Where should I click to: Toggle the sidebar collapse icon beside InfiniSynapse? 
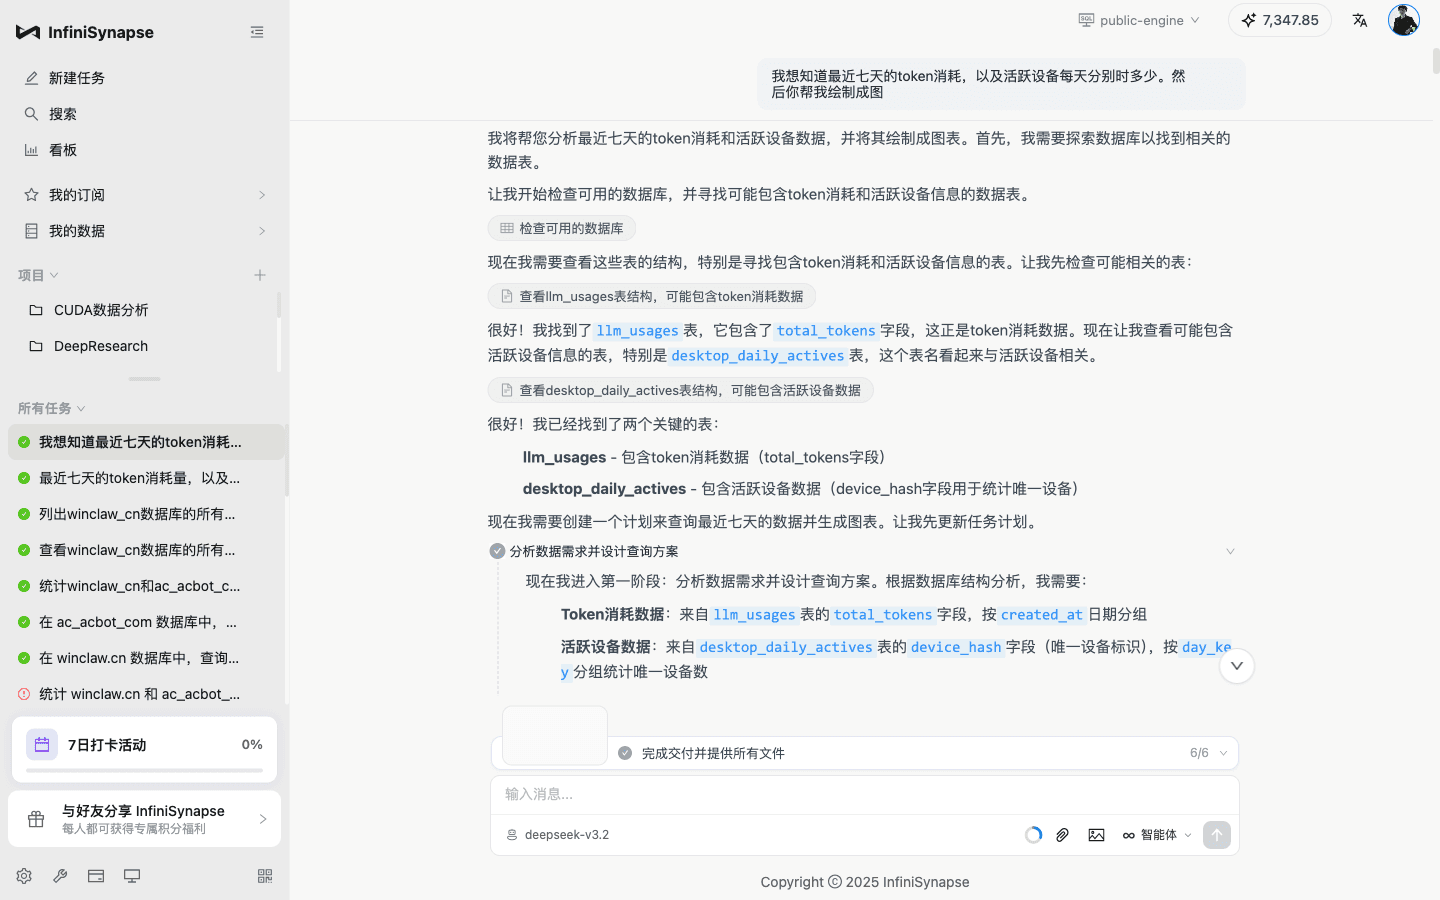(257, 31)
